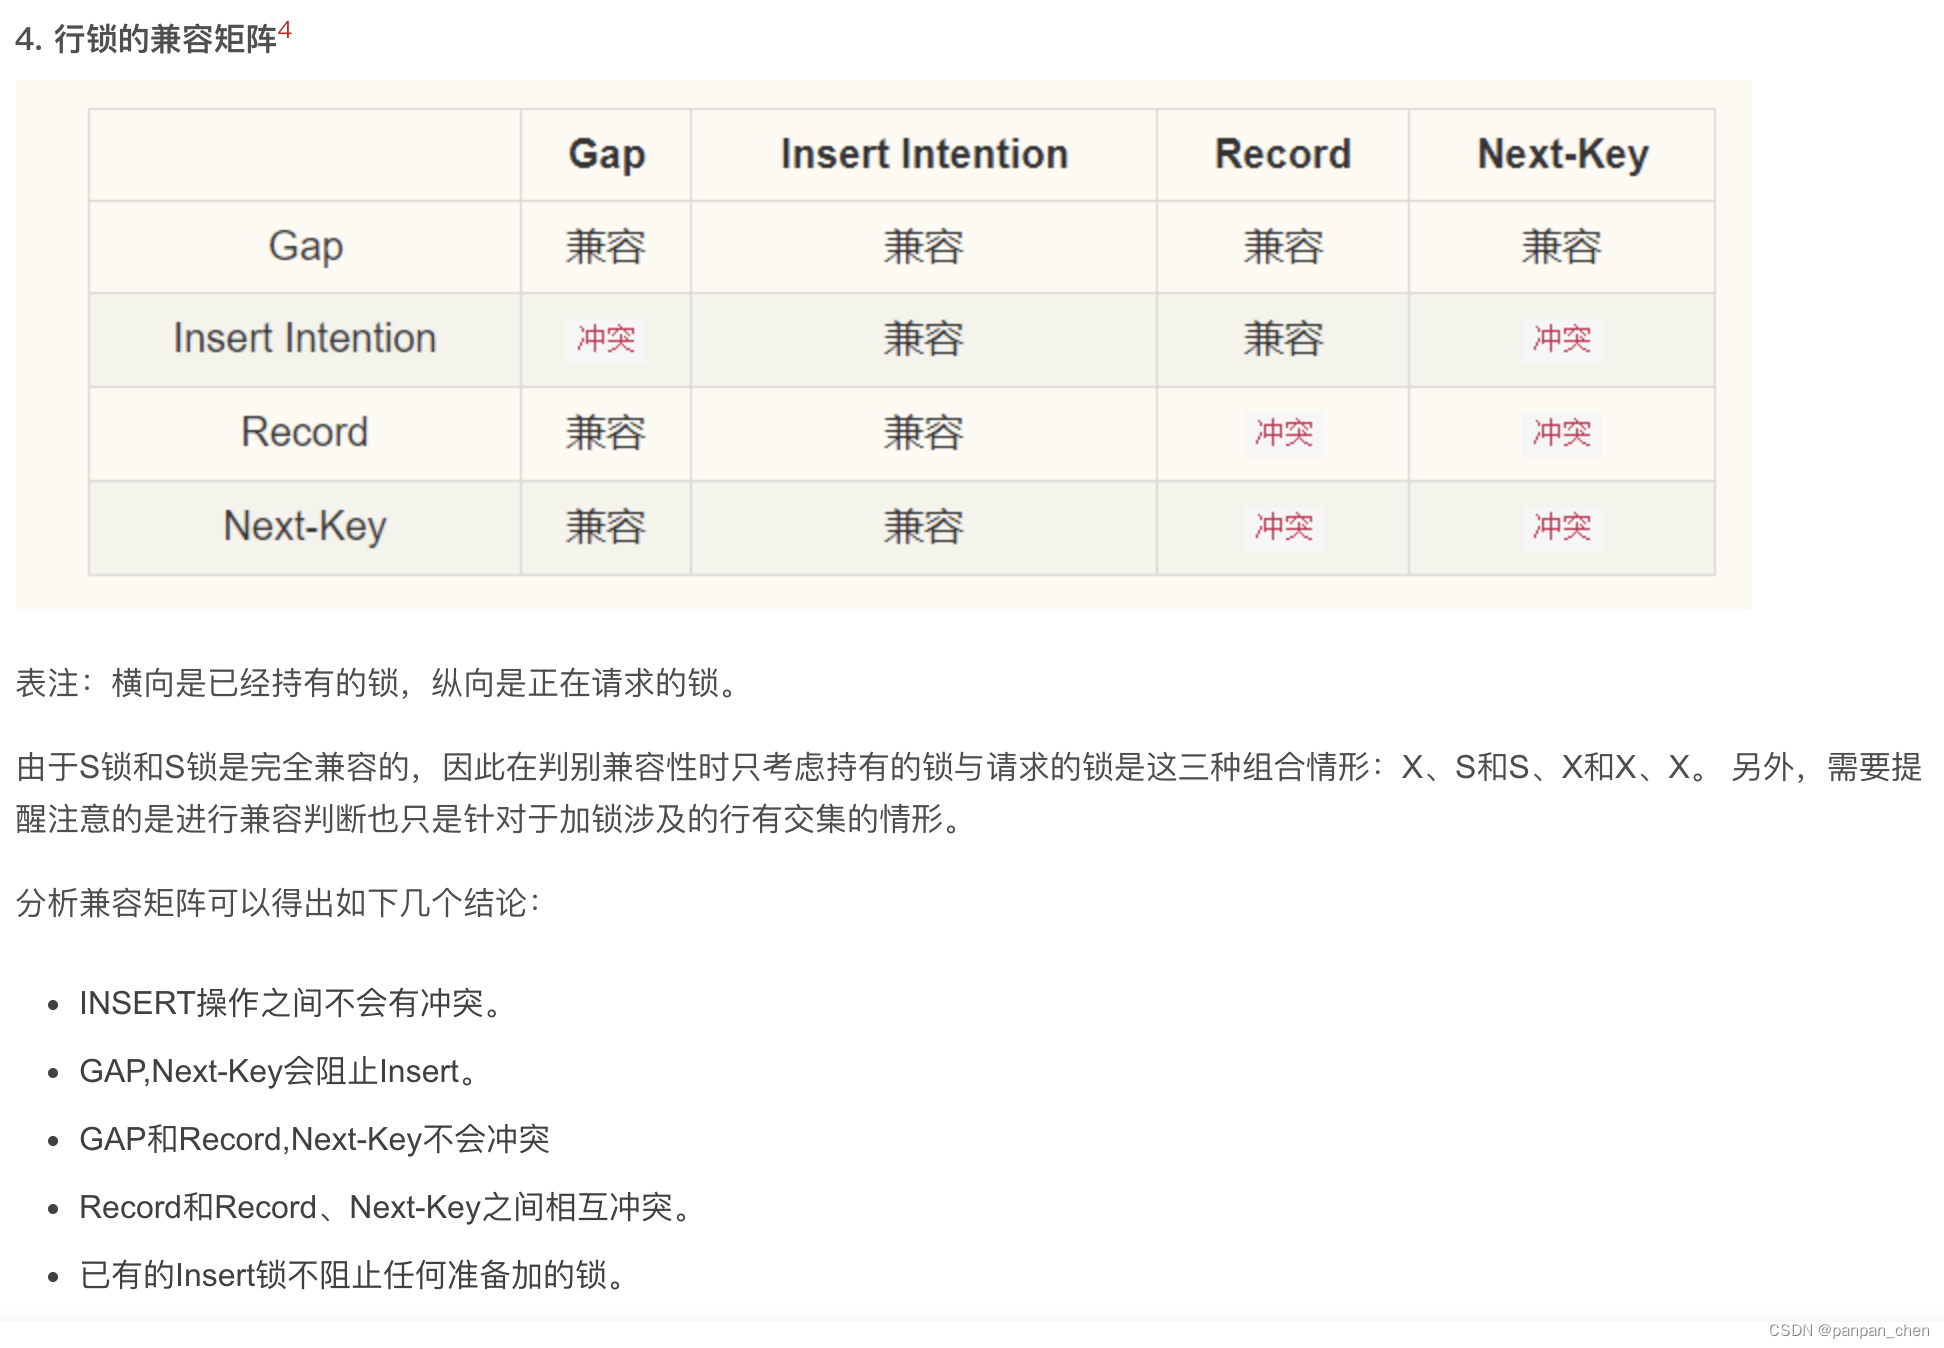Click 冲突 in Record row, Record column
The width and height of the screenshot is (1944, 1348).
[1283, 434]
